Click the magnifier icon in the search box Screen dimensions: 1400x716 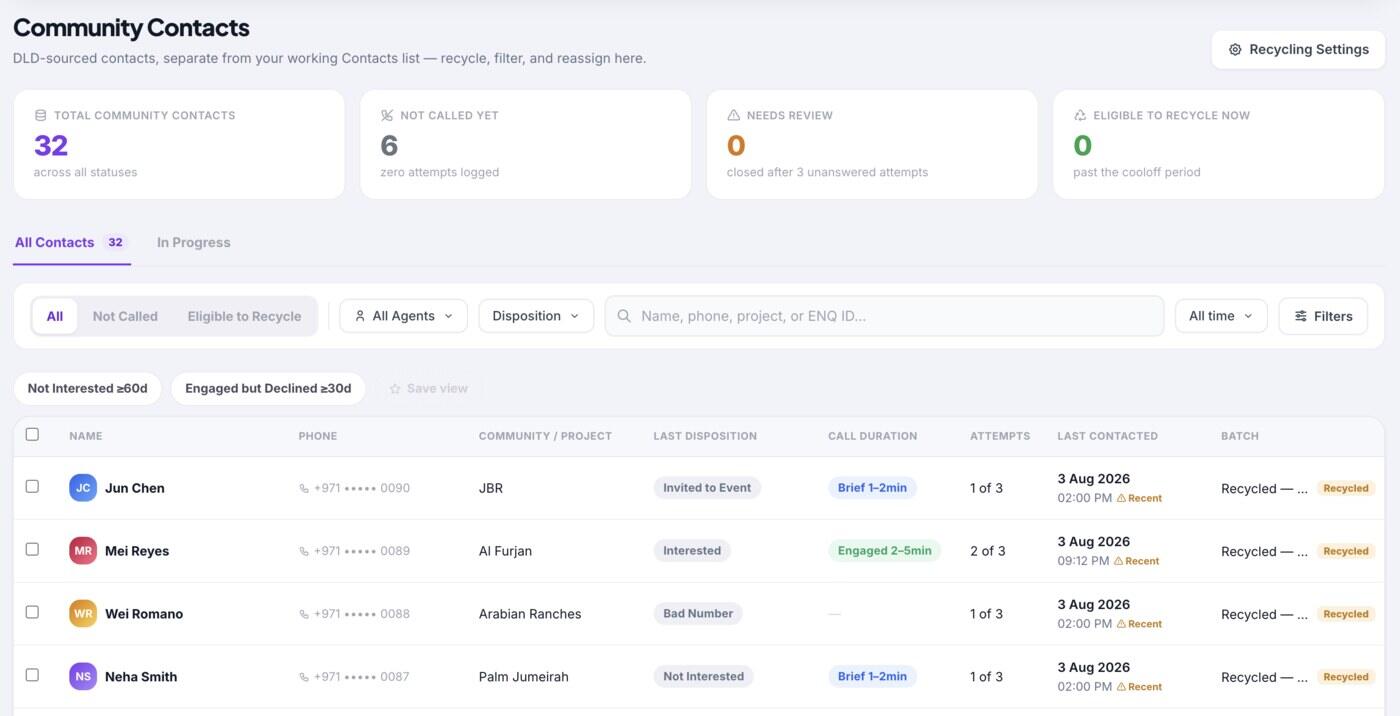pyautogui.click(x=624, y=316)
